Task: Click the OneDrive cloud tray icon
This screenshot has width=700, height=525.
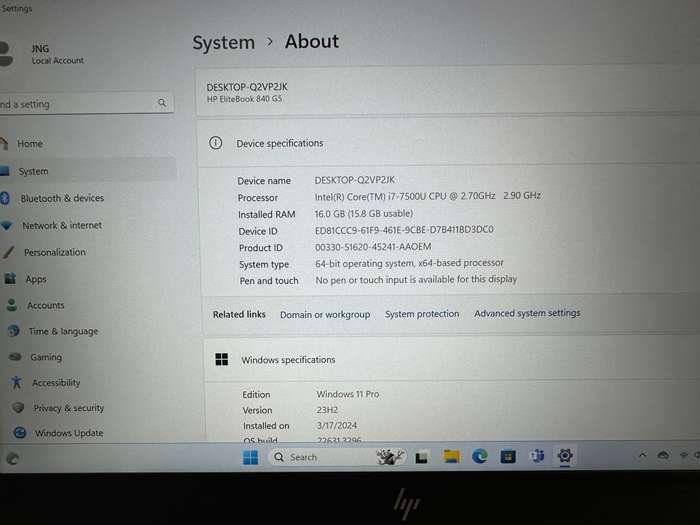Action: click(x=663, y=455)
